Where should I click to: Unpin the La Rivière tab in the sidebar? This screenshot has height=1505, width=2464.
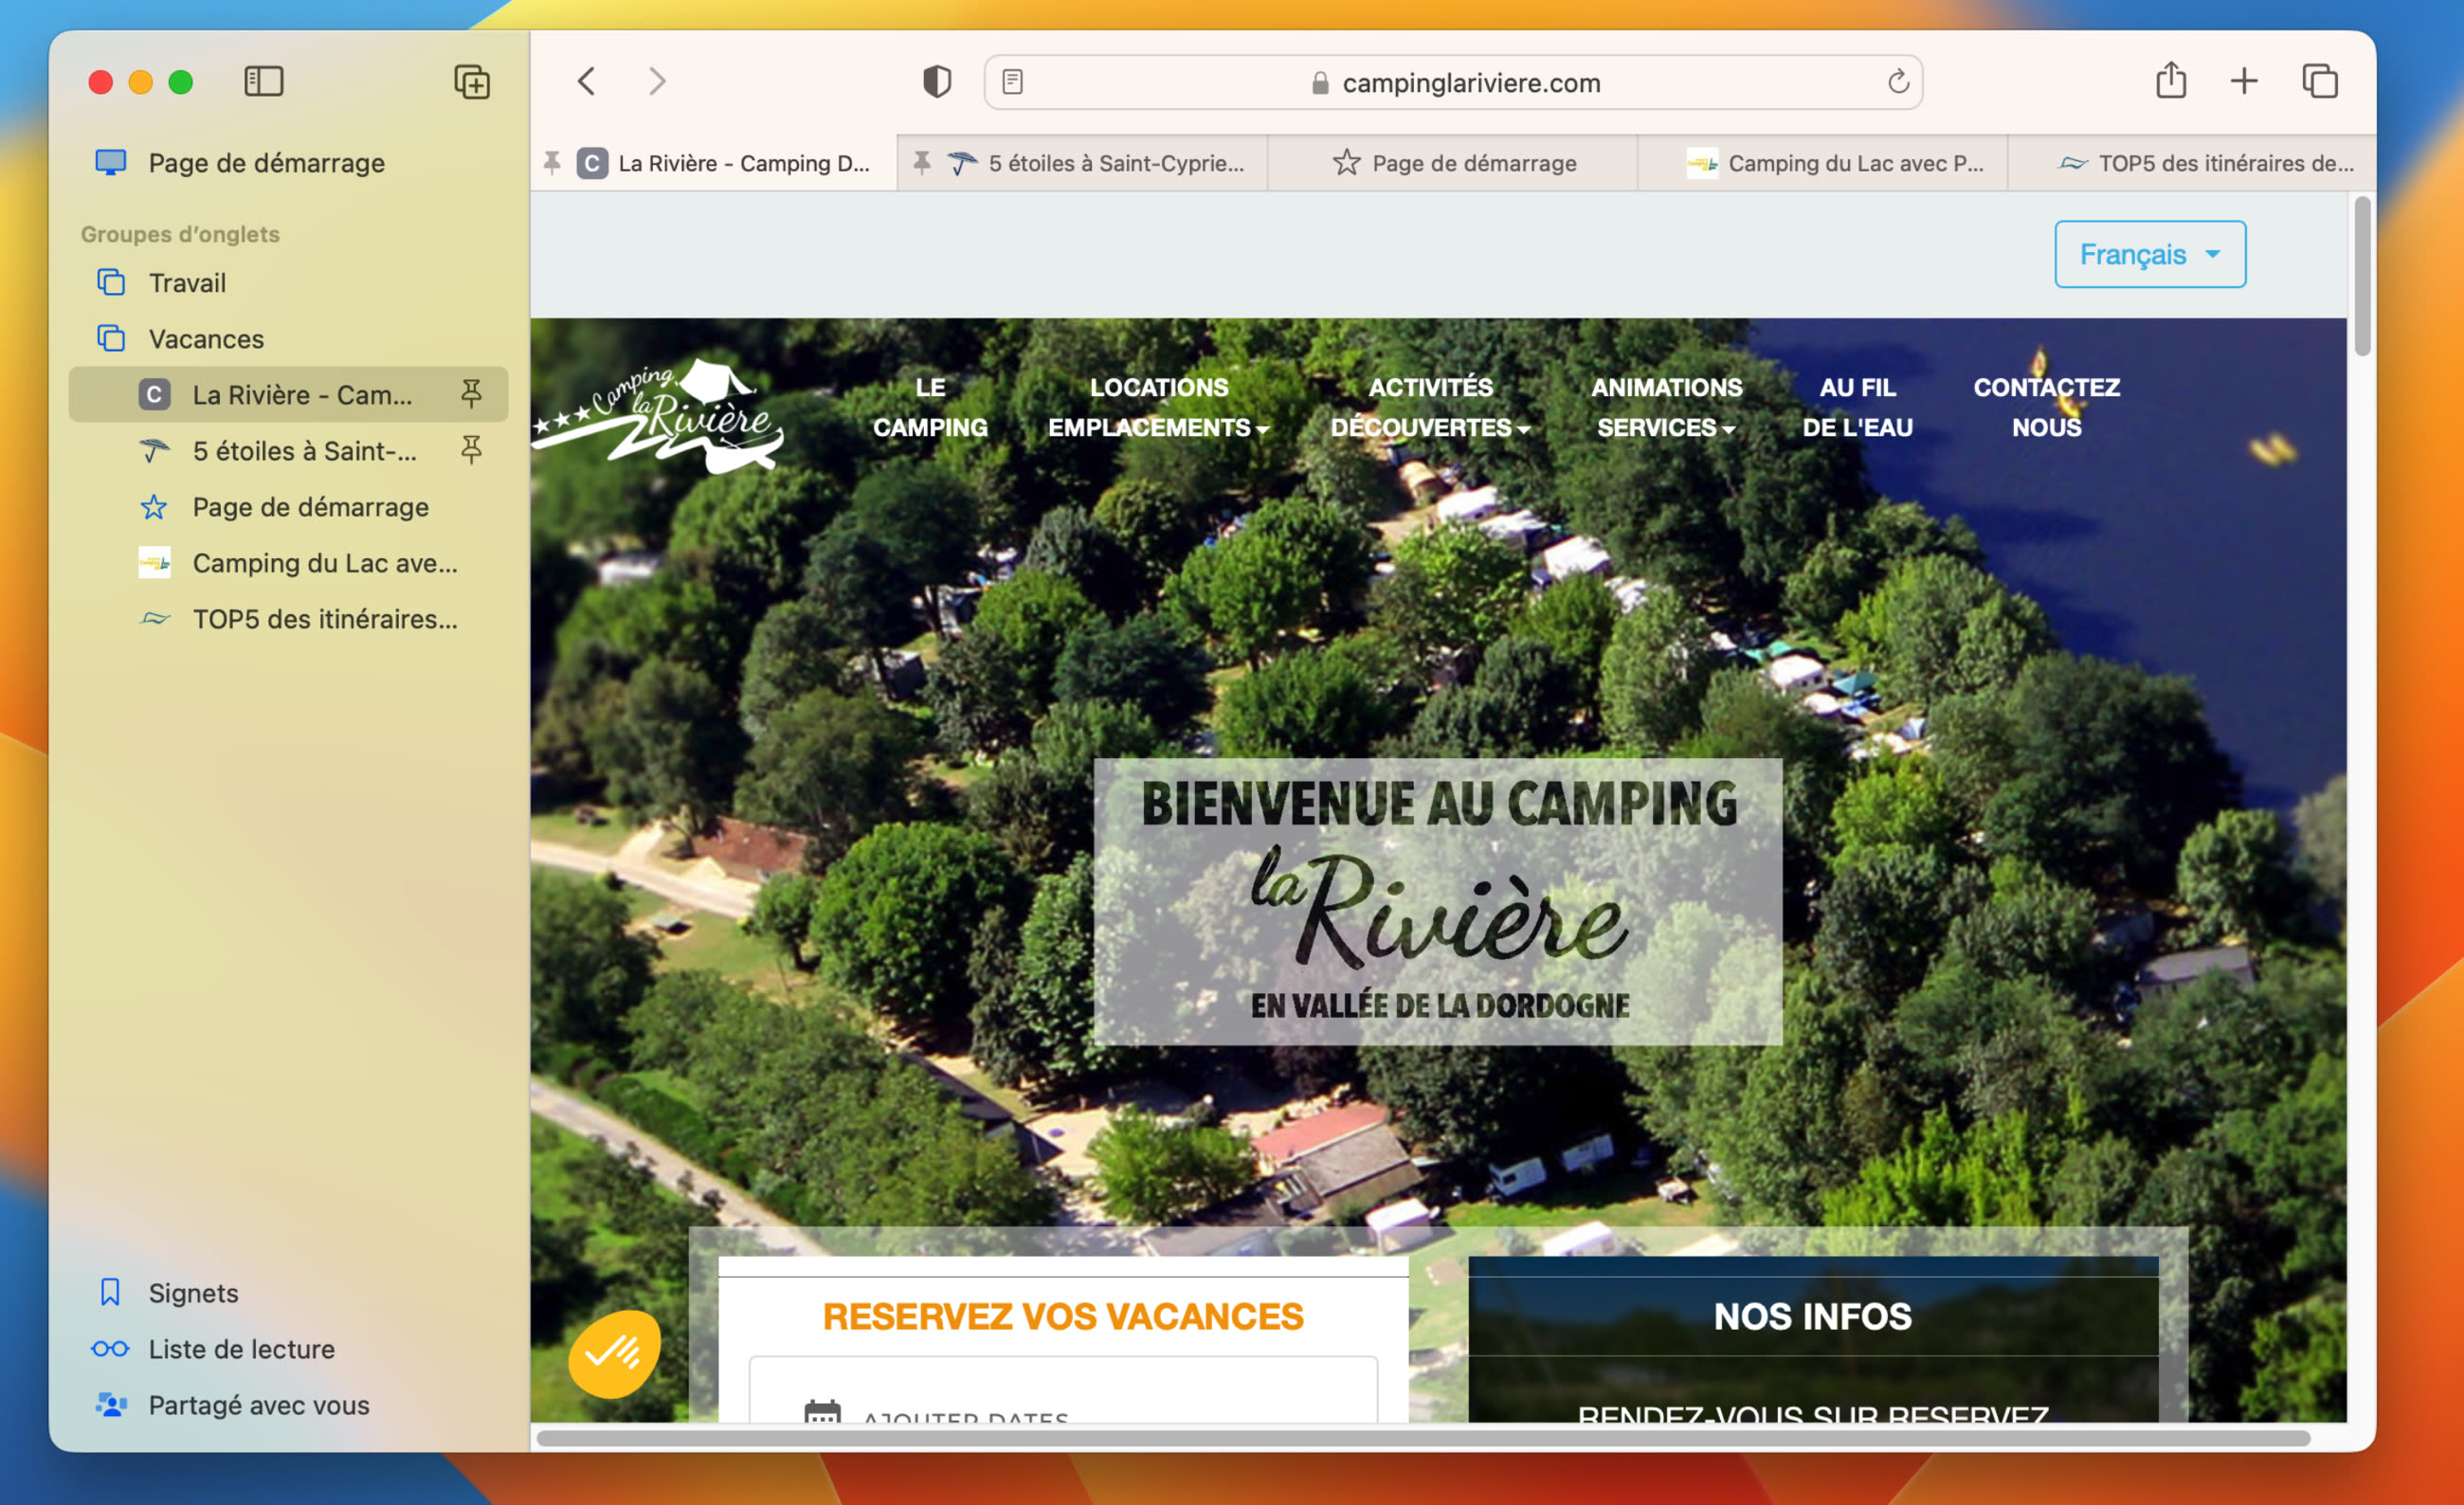470,394
